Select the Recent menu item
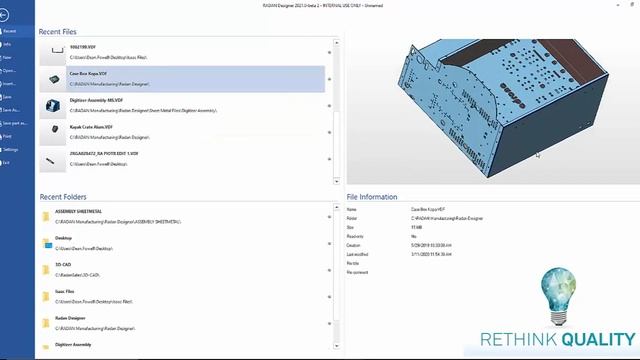 (x=16, y=31)
